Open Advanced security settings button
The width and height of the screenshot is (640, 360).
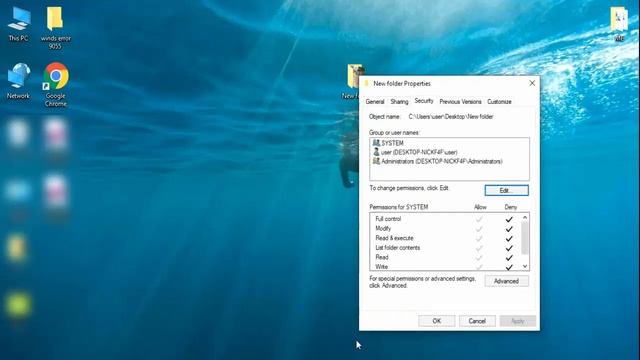coord(506,281)
